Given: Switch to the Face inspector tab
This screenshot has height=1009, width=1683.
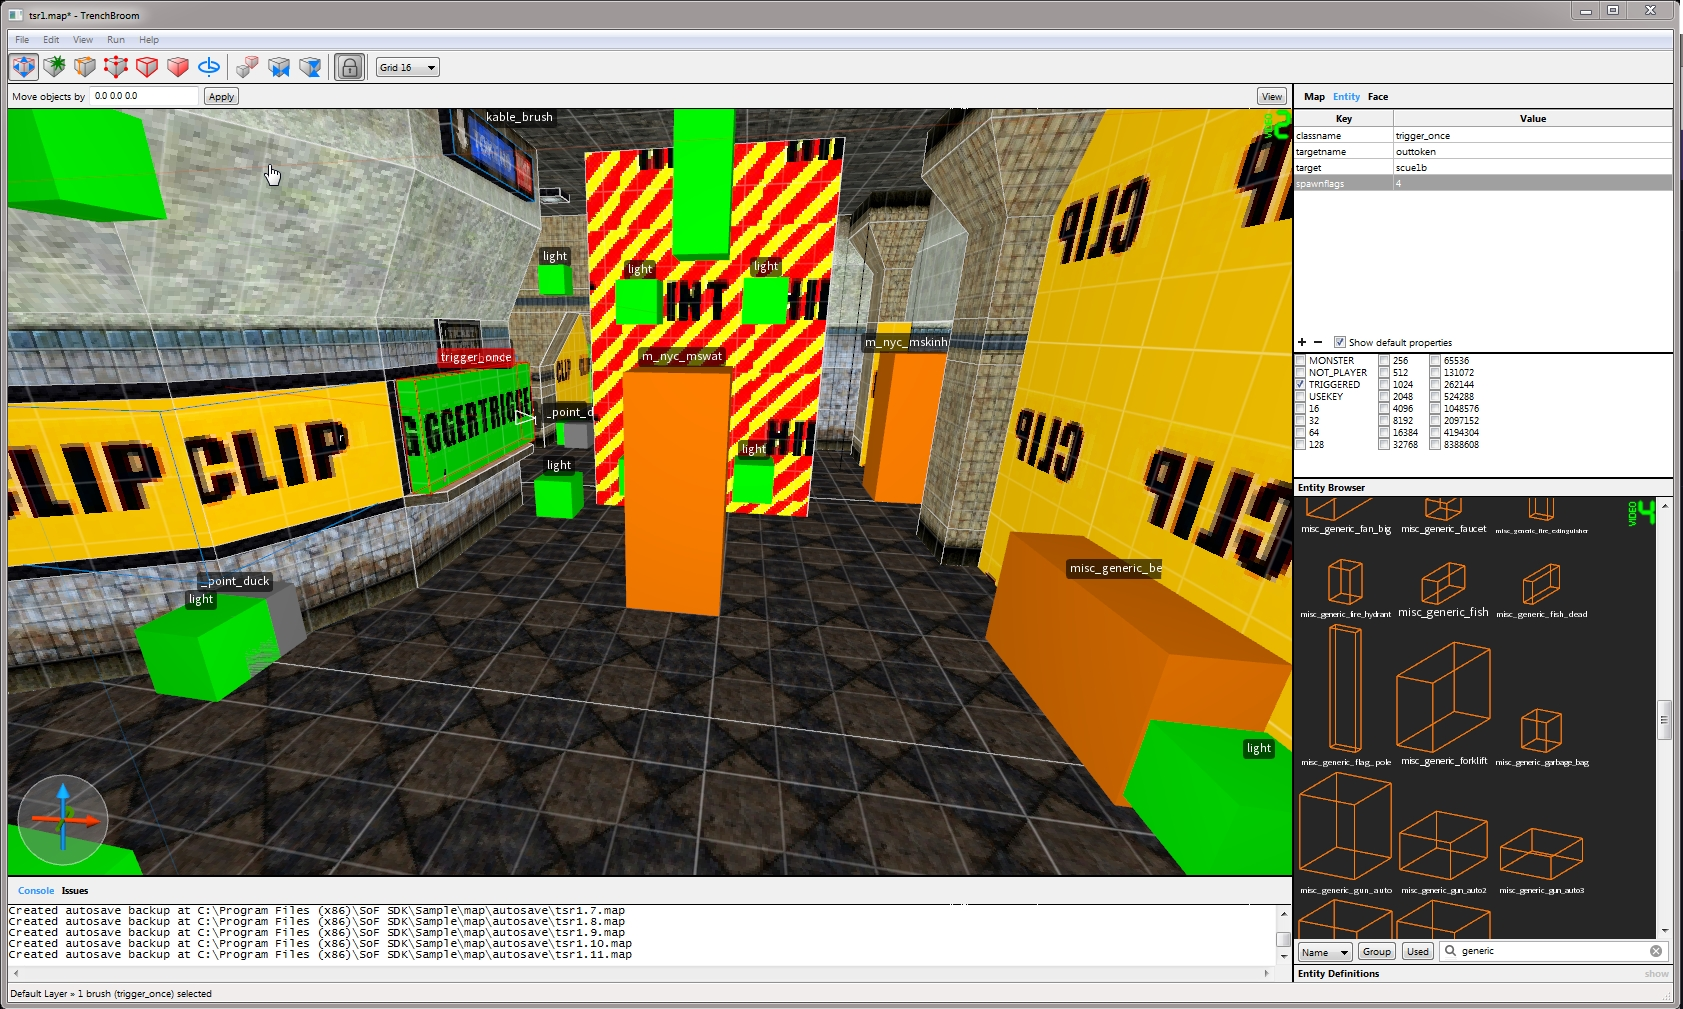Looking at the screenshot, I should 1378,97.
